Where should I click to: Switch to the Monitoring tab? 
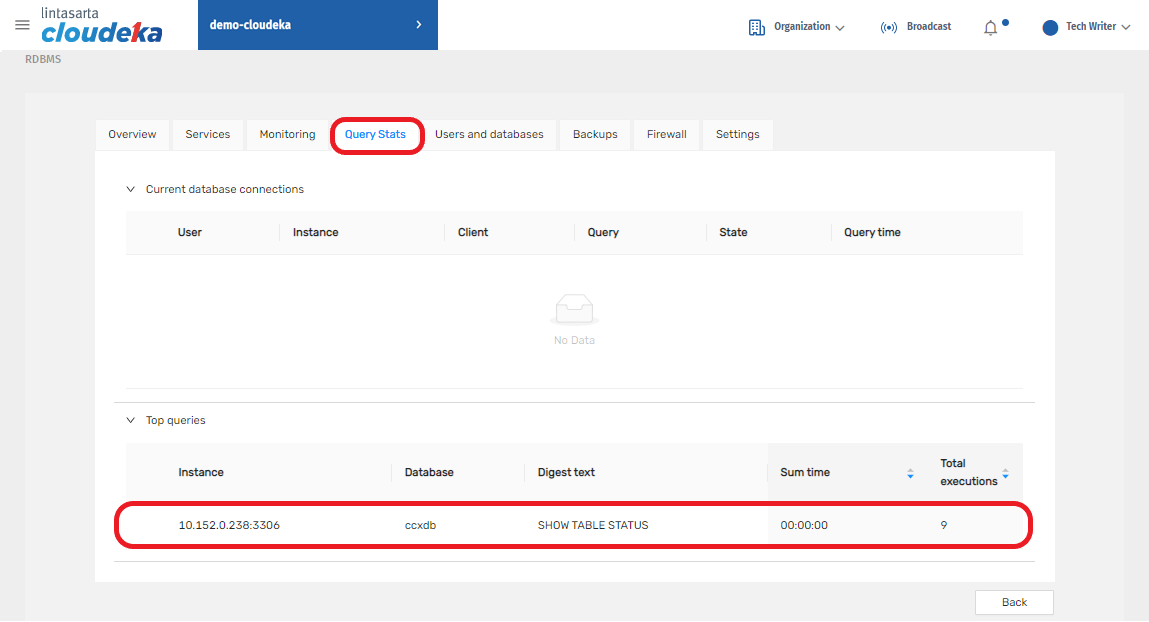(x=287, y=134)
